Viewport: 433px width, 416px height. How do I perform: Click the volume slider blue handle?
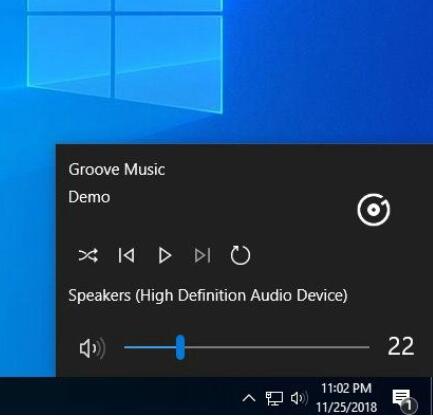[x=180, y=347]
